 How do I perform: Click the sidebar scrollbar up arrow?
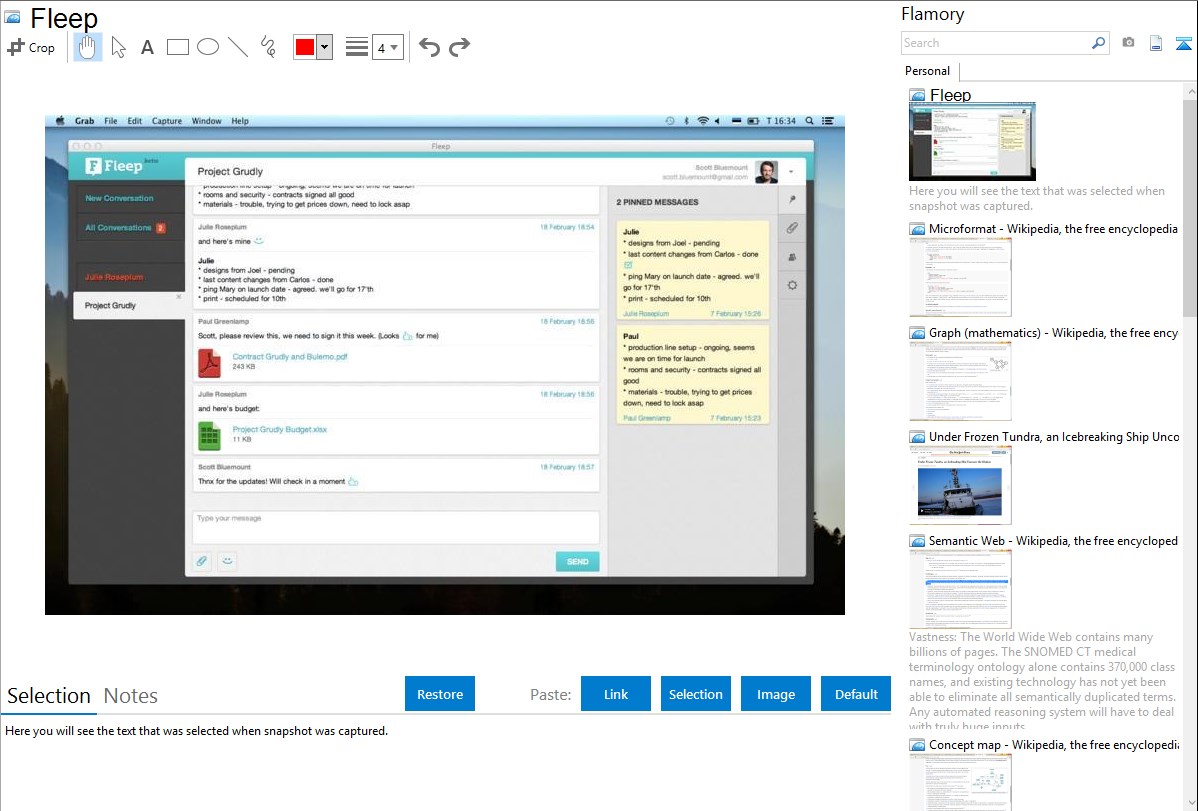pyautogui.click(x=1190, y=91)
